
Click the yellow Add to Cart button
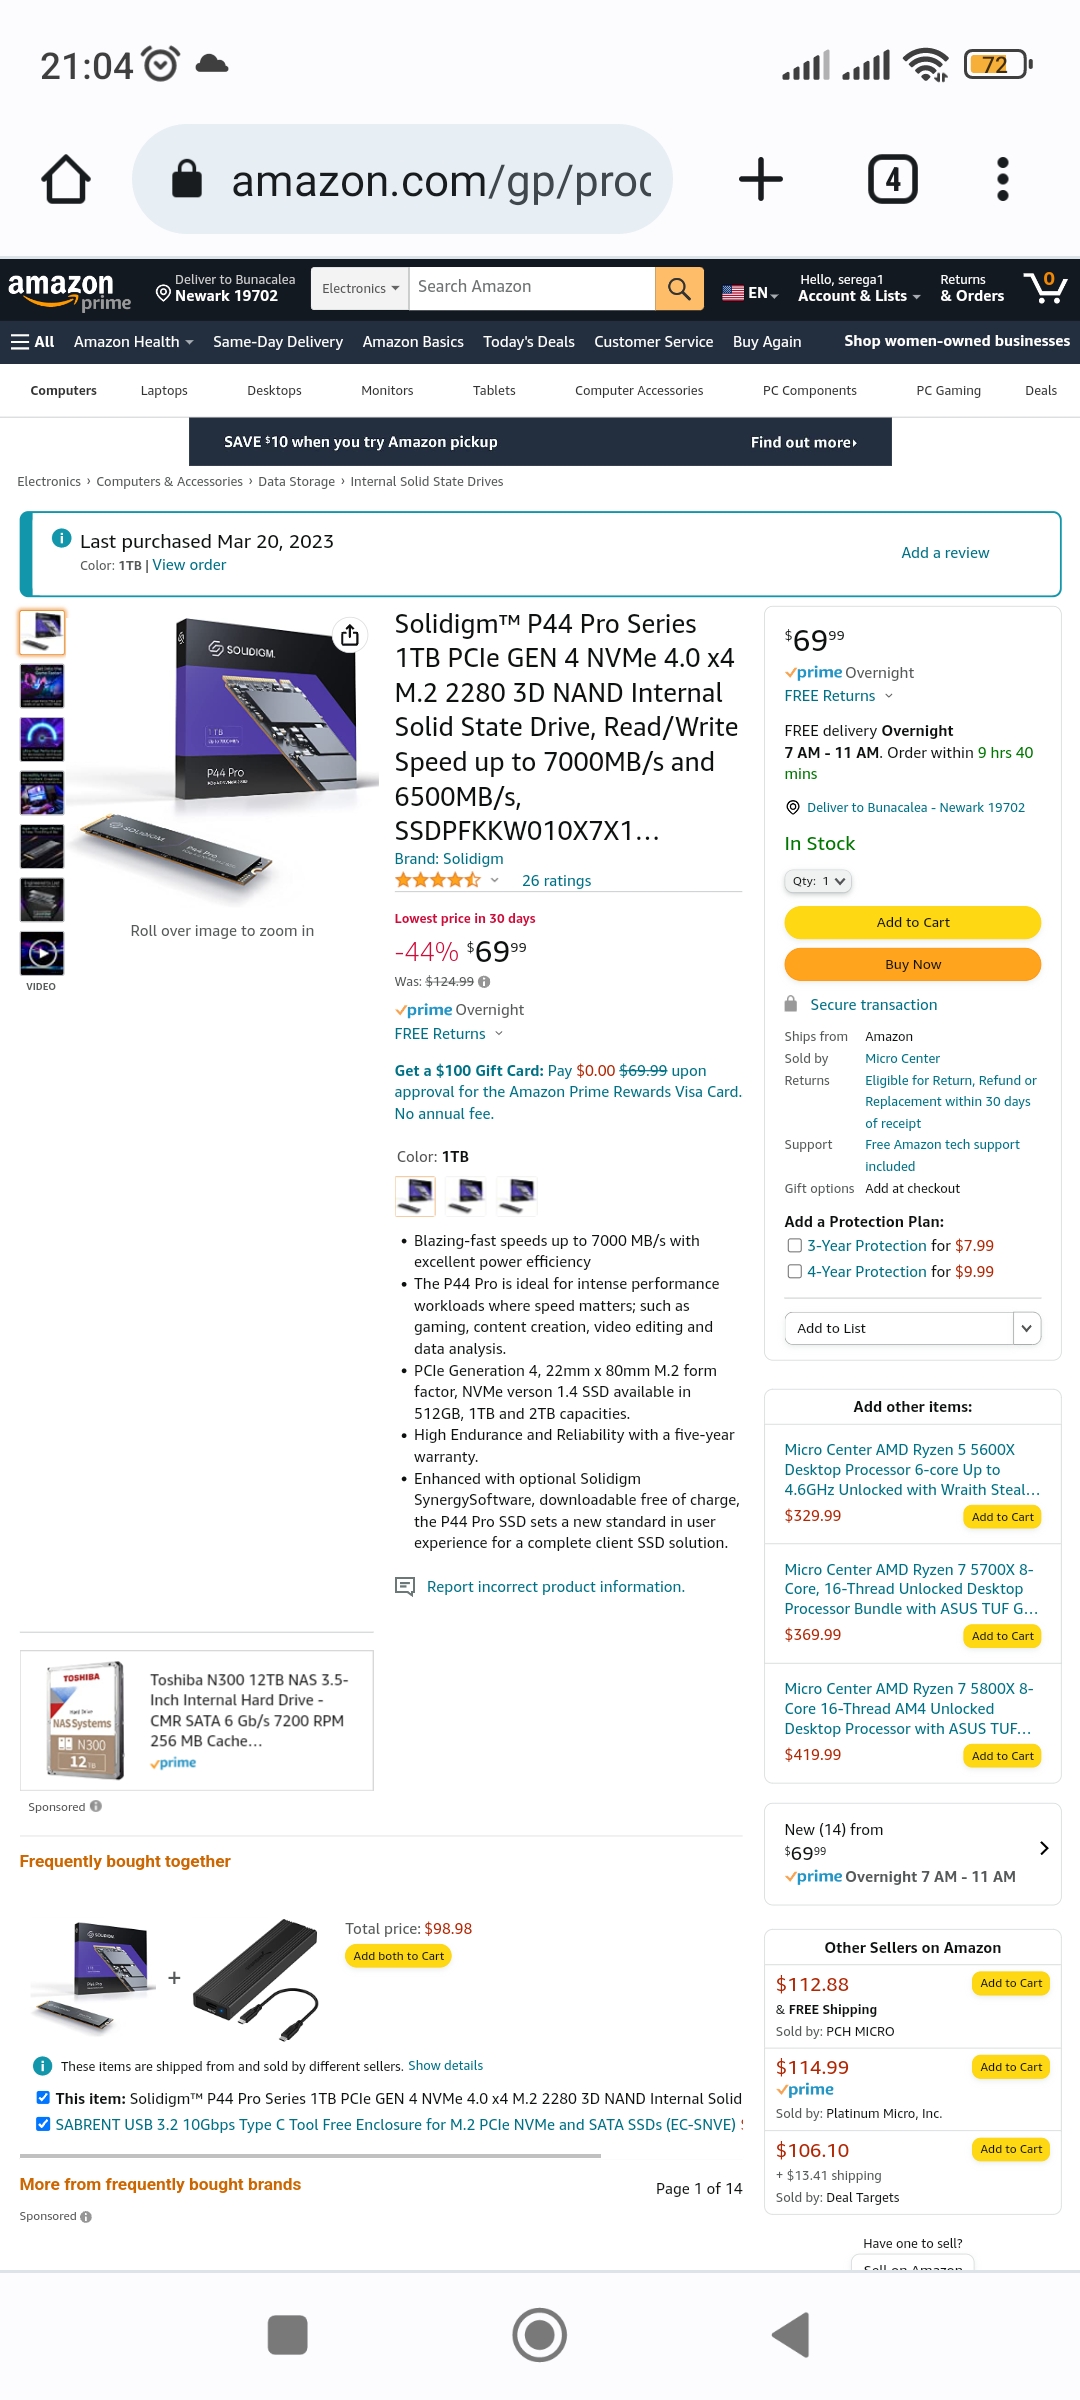pos(913,922)
